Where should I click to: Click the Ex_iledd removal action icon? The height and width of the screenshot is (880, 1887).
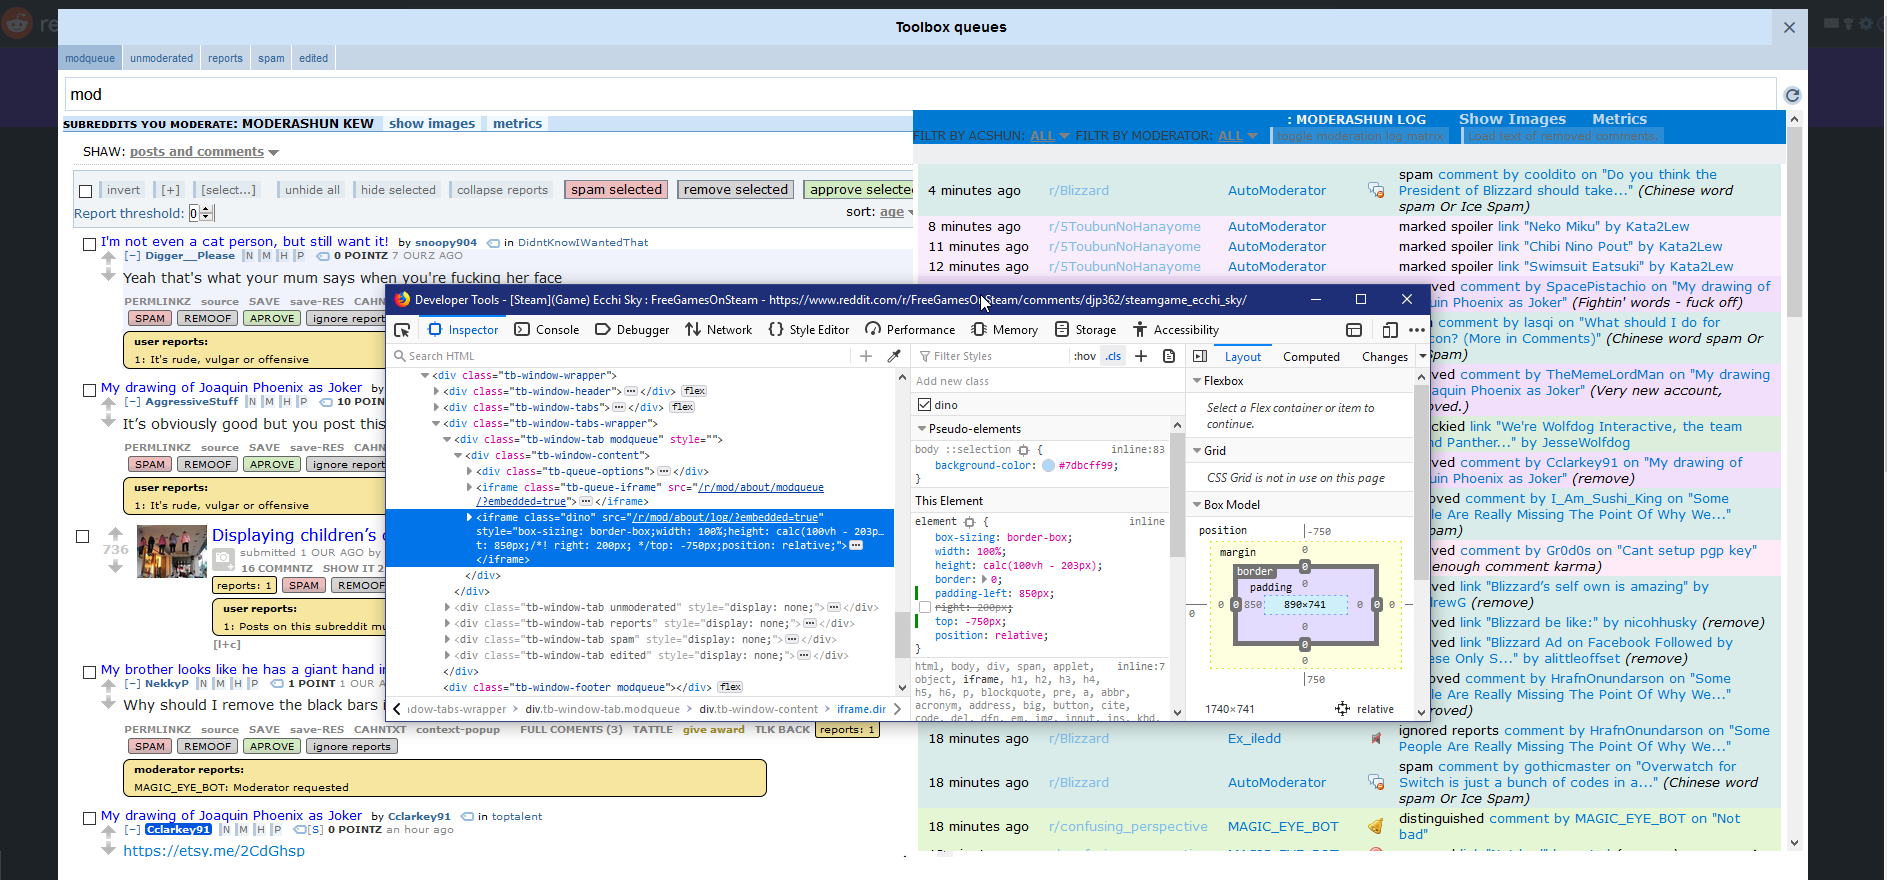click(1376, 739)
